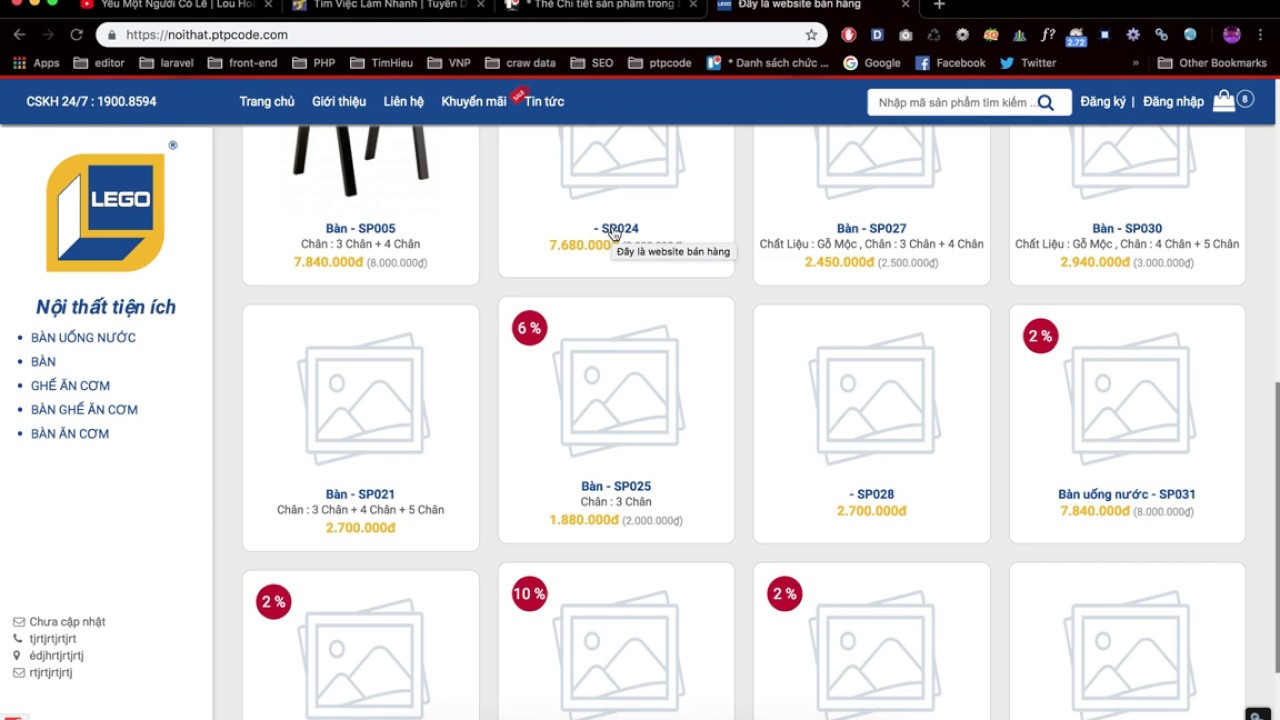Open the f? font finder extension
The image size is (1280, 720).
pos(1047,35)
